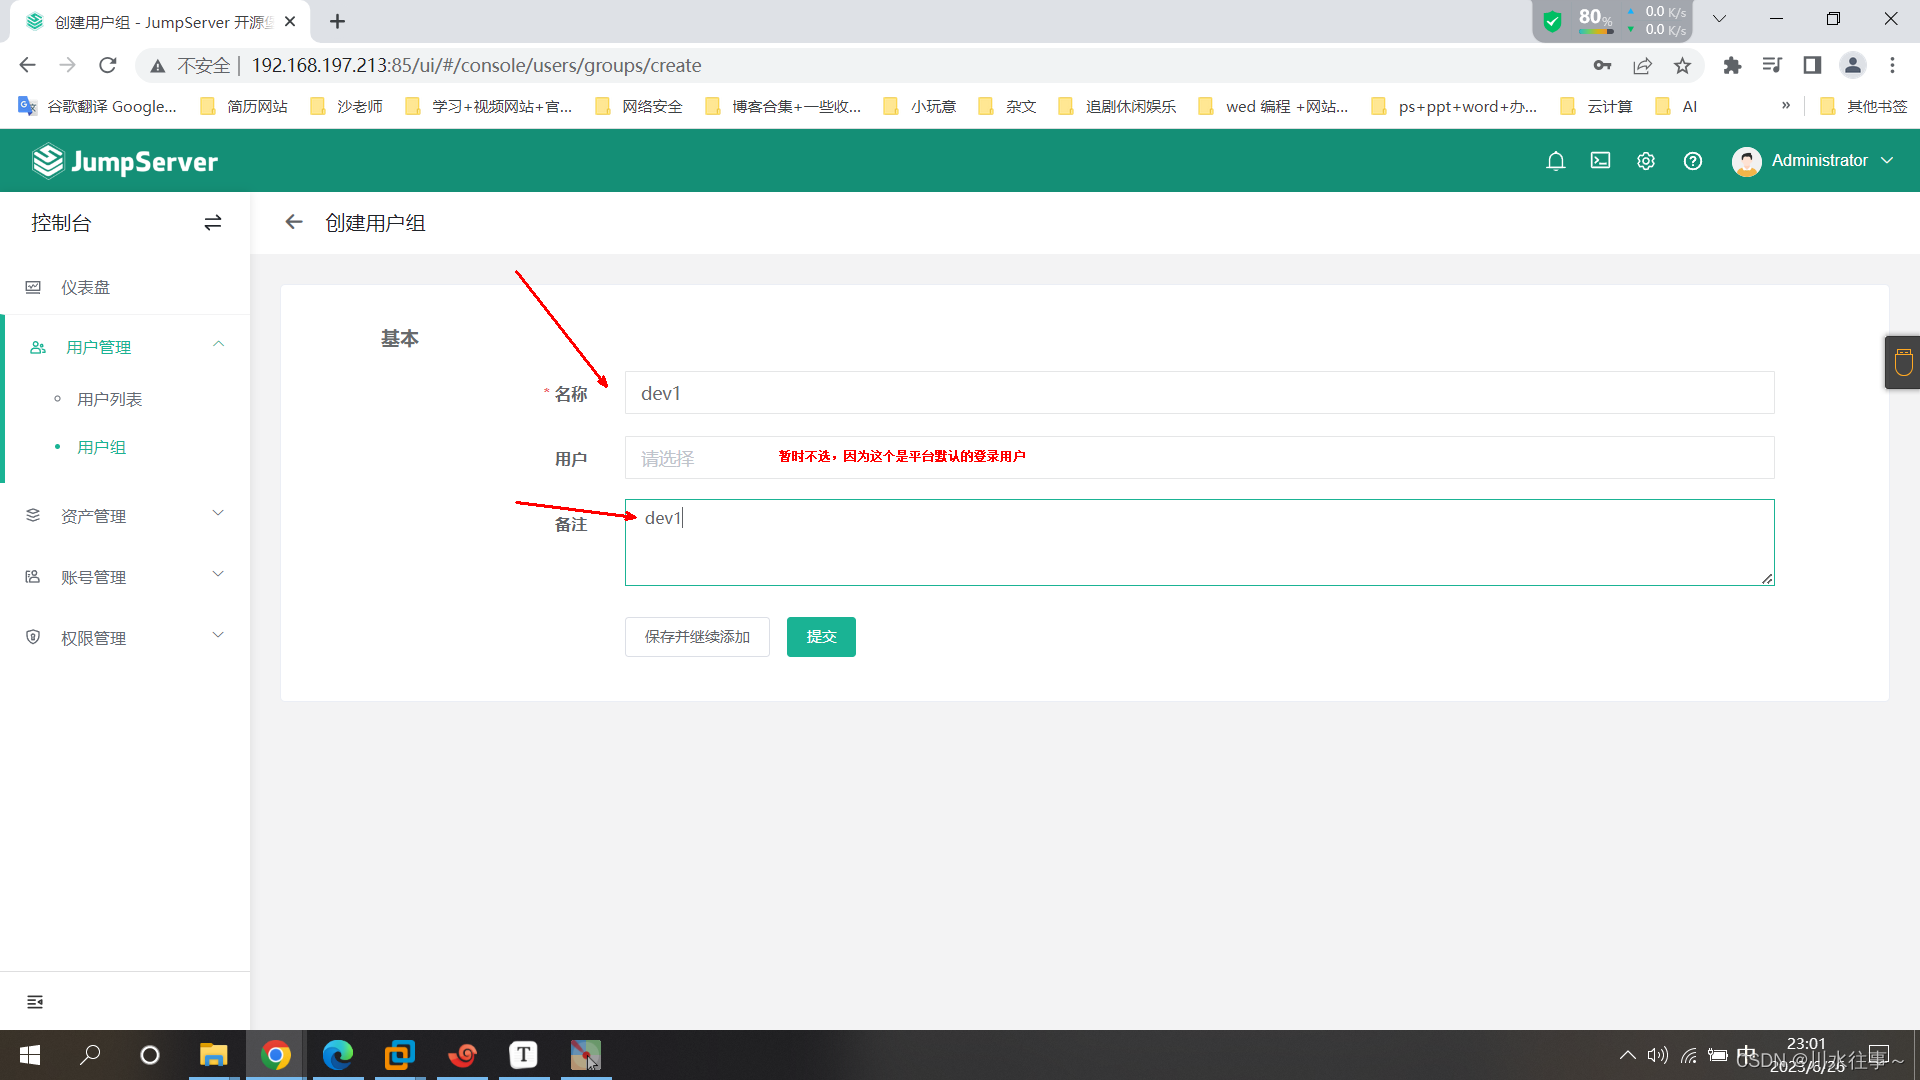The image size is (1920, 1080).
Task: Open Microsoft Edge from the taskbar
Action: tap(337, 1055)
